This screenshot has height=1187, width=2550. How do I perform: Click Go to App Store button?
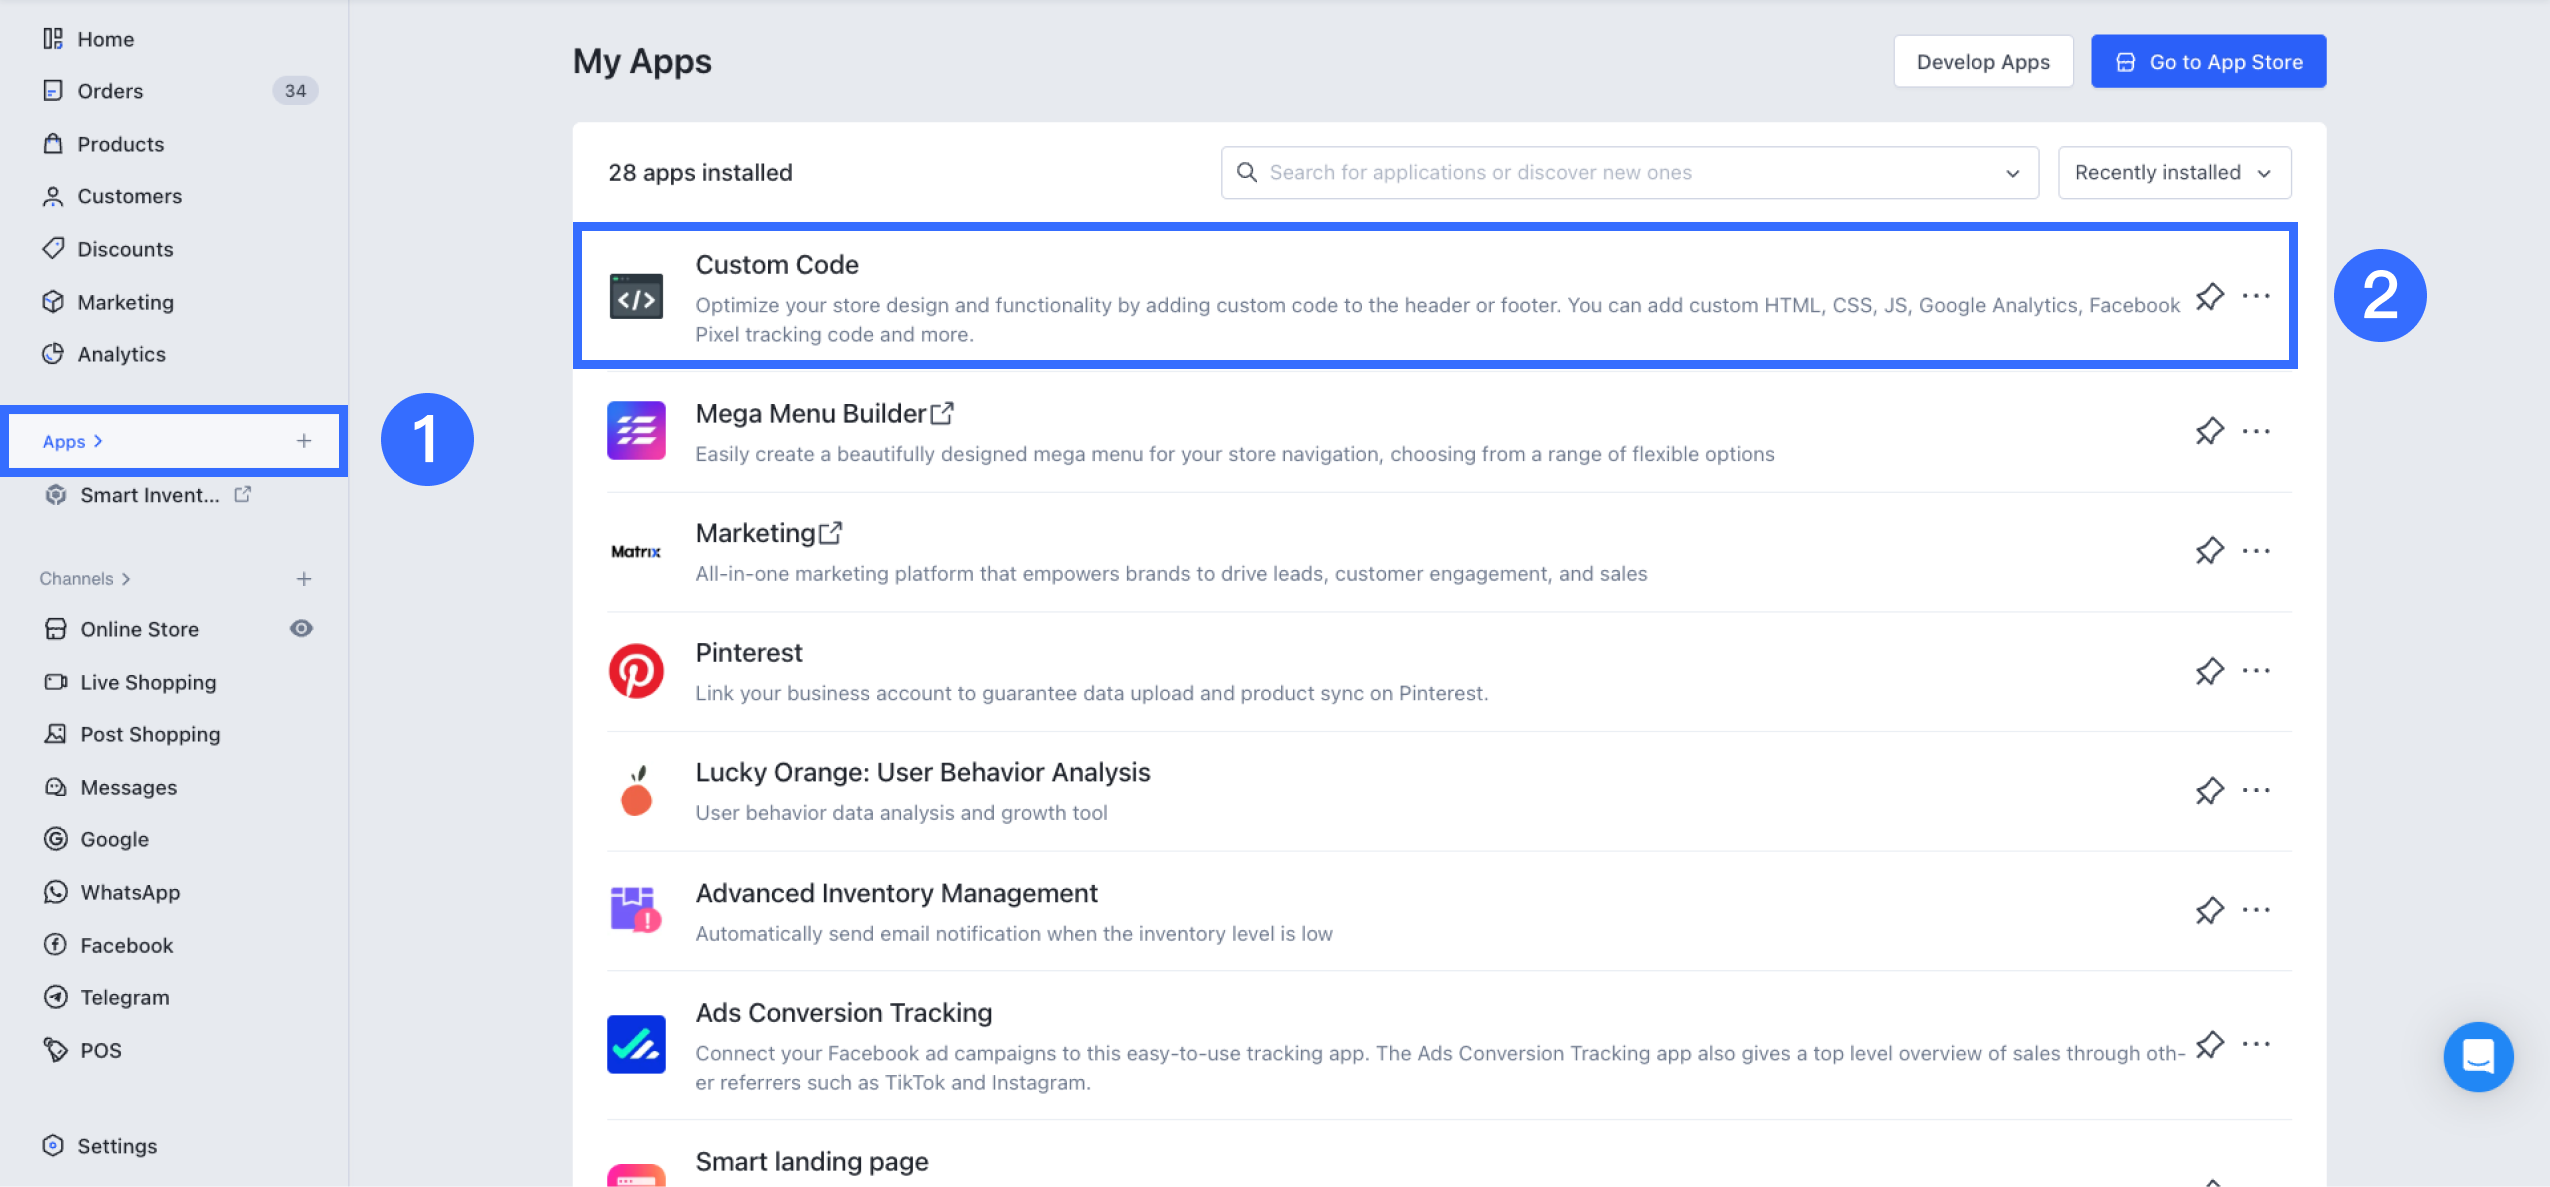pos(2208,62)
